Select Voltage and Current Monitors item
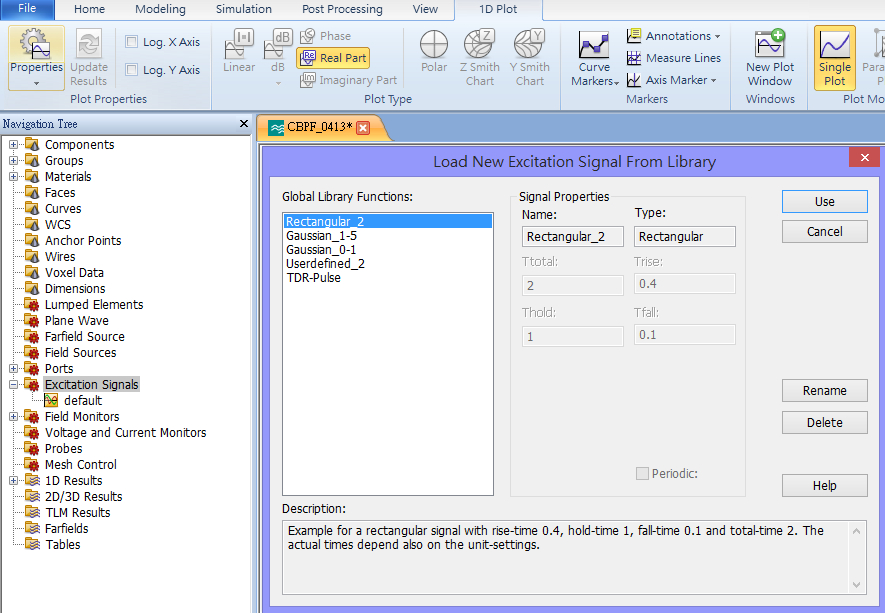This screenshot has width=885, height=613. tap(125, 433)
